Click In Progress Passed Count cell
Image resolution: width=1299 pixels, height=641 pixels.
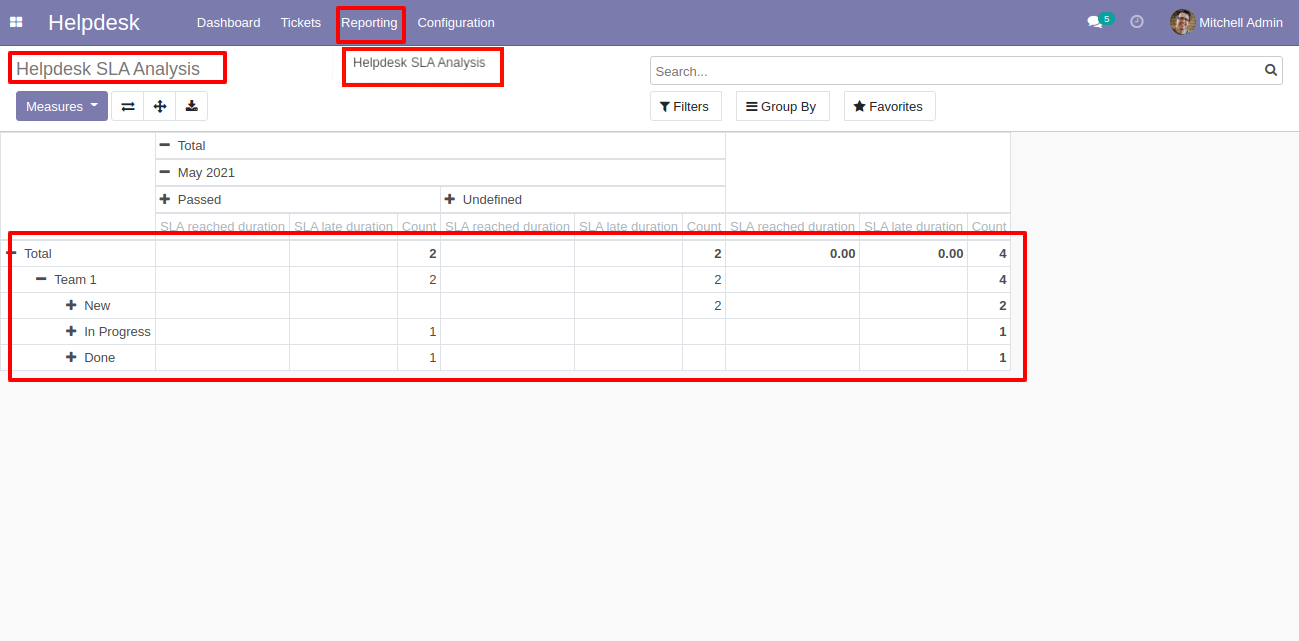419,332
